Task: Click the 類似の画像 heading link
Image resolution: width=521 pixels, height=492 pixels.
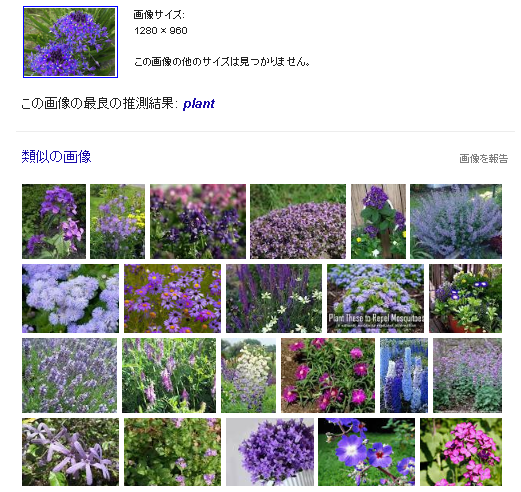Action: tap(56, 157)
